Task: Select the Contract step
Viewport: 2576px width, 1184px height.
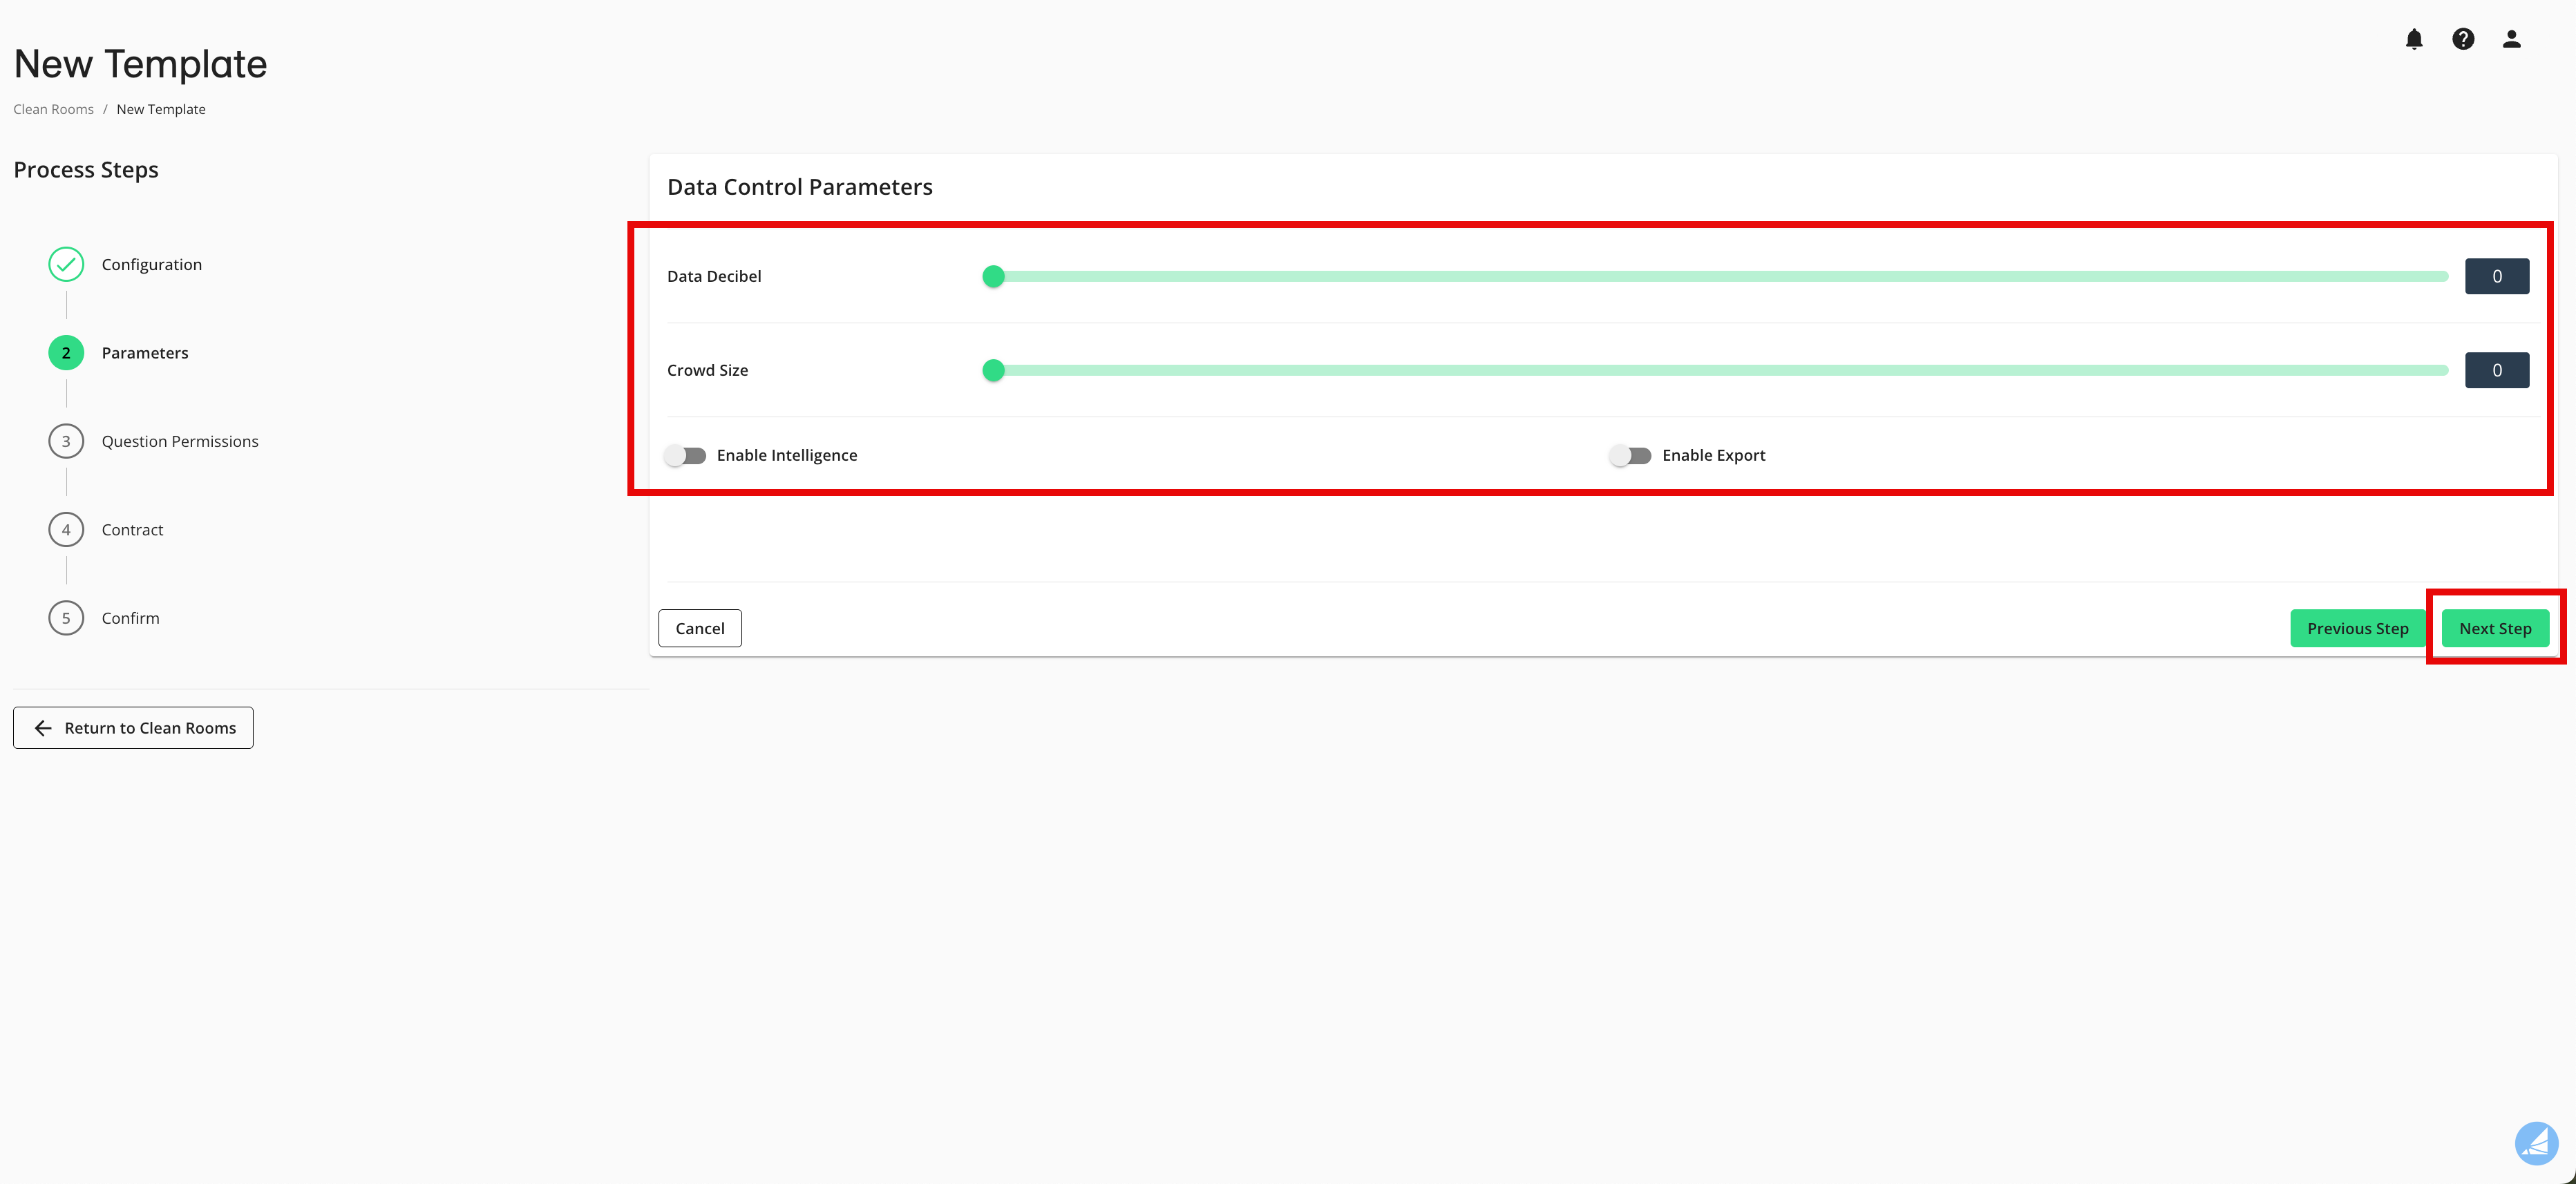Action: (x=65, y=529)
